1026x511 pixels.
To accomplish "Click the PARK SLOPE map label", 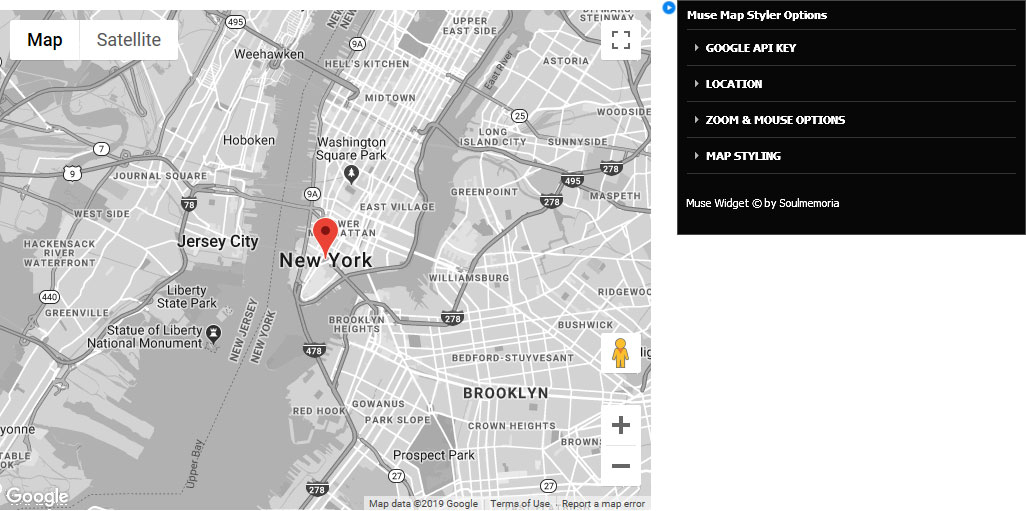I will coord(397,419).
